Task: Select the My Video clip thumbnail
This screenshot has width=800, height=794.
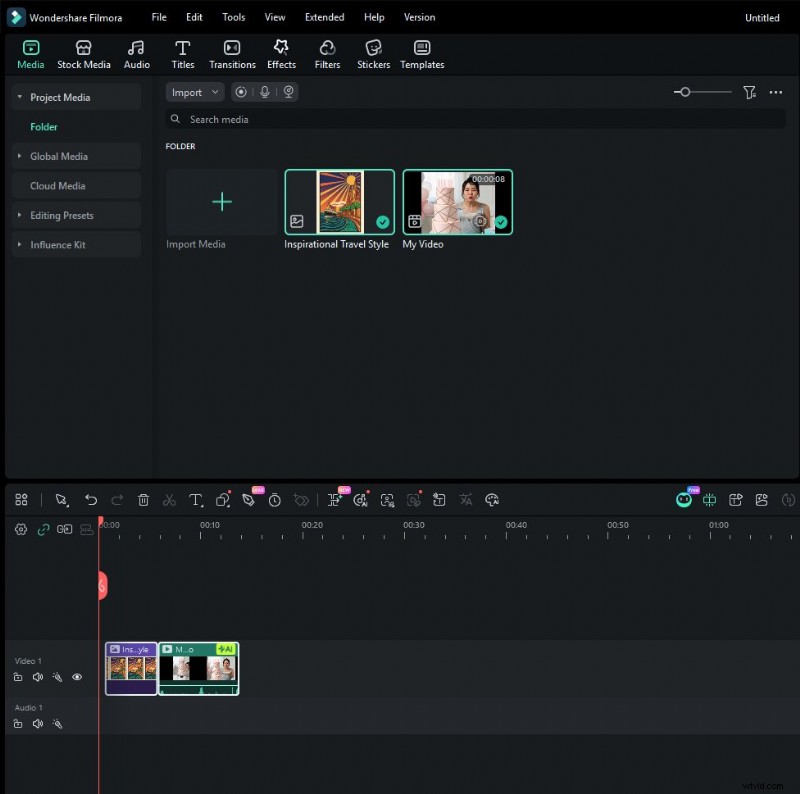Action: click(457, 201)
